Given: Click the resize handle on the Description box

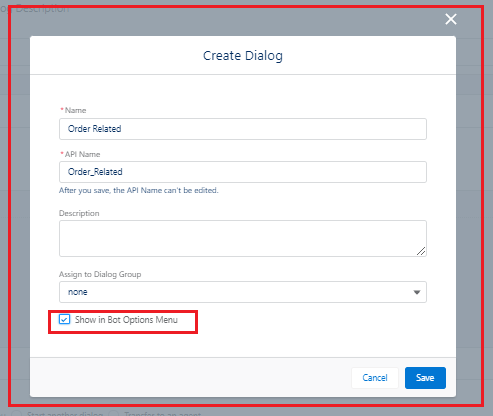Looking at the screenshot, I should point(421,251).
